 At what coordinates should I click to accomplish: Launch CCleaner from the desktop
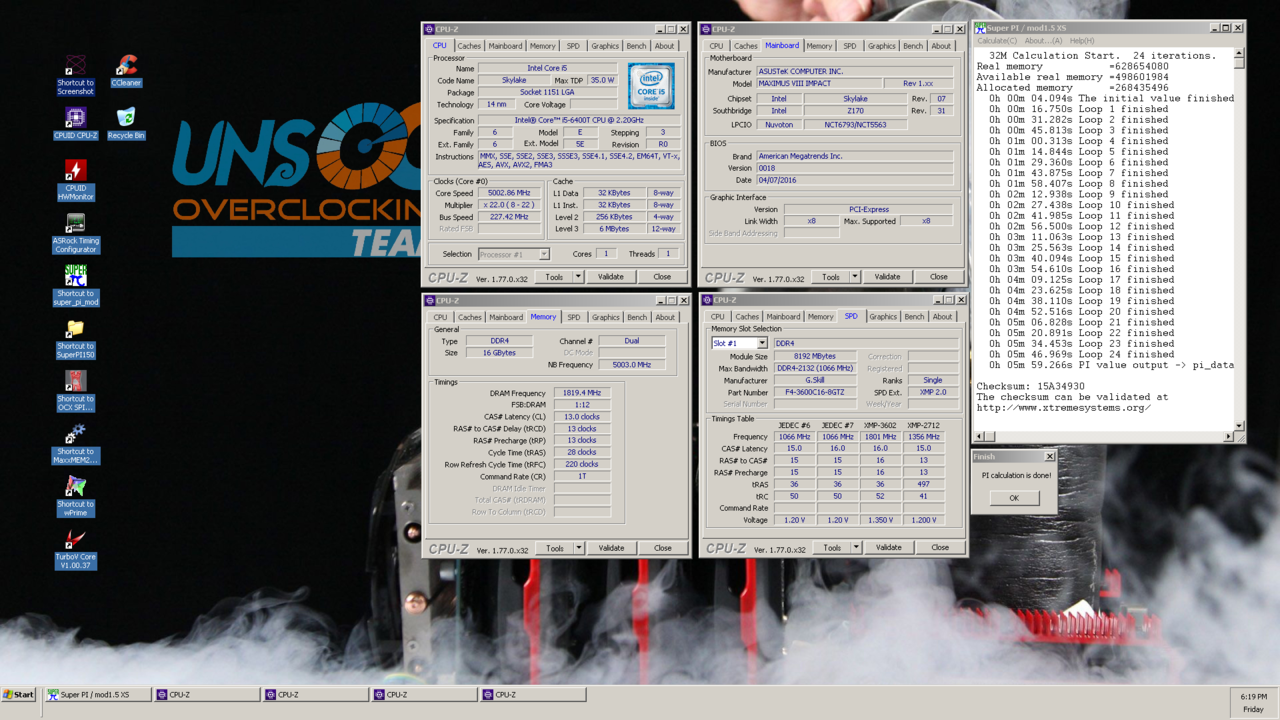pos(126,68)
